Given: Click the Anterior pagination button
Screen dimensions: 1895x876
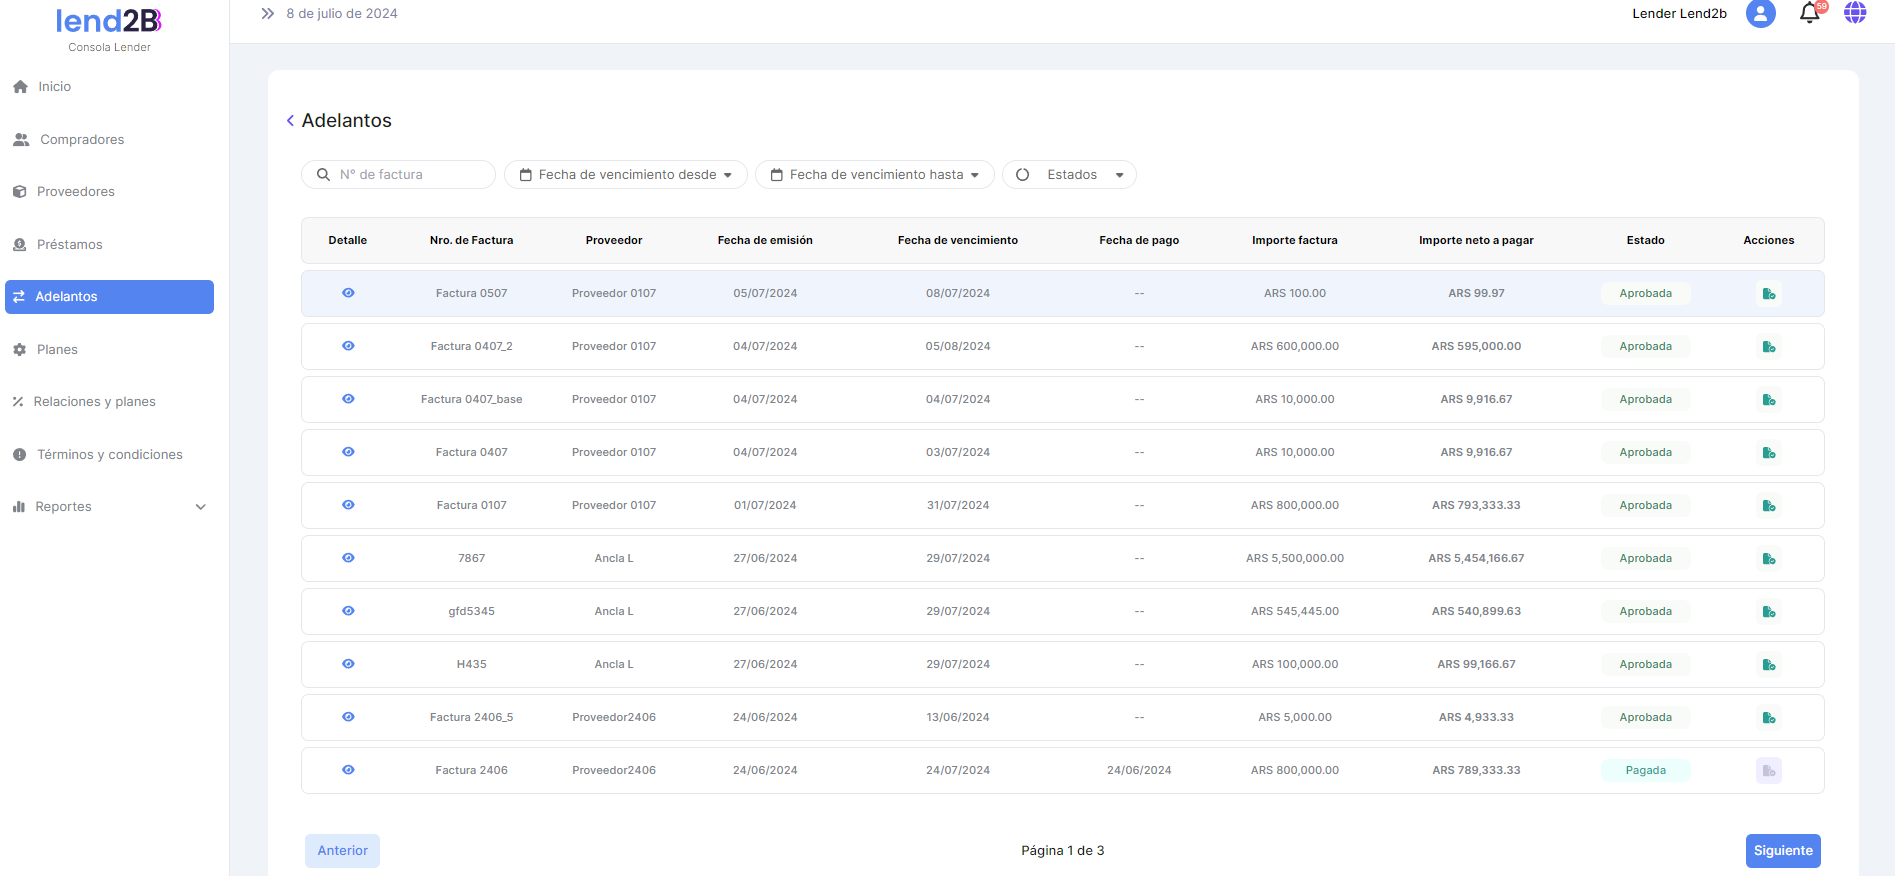Looking at the screenshot, I should pos(342,851).
